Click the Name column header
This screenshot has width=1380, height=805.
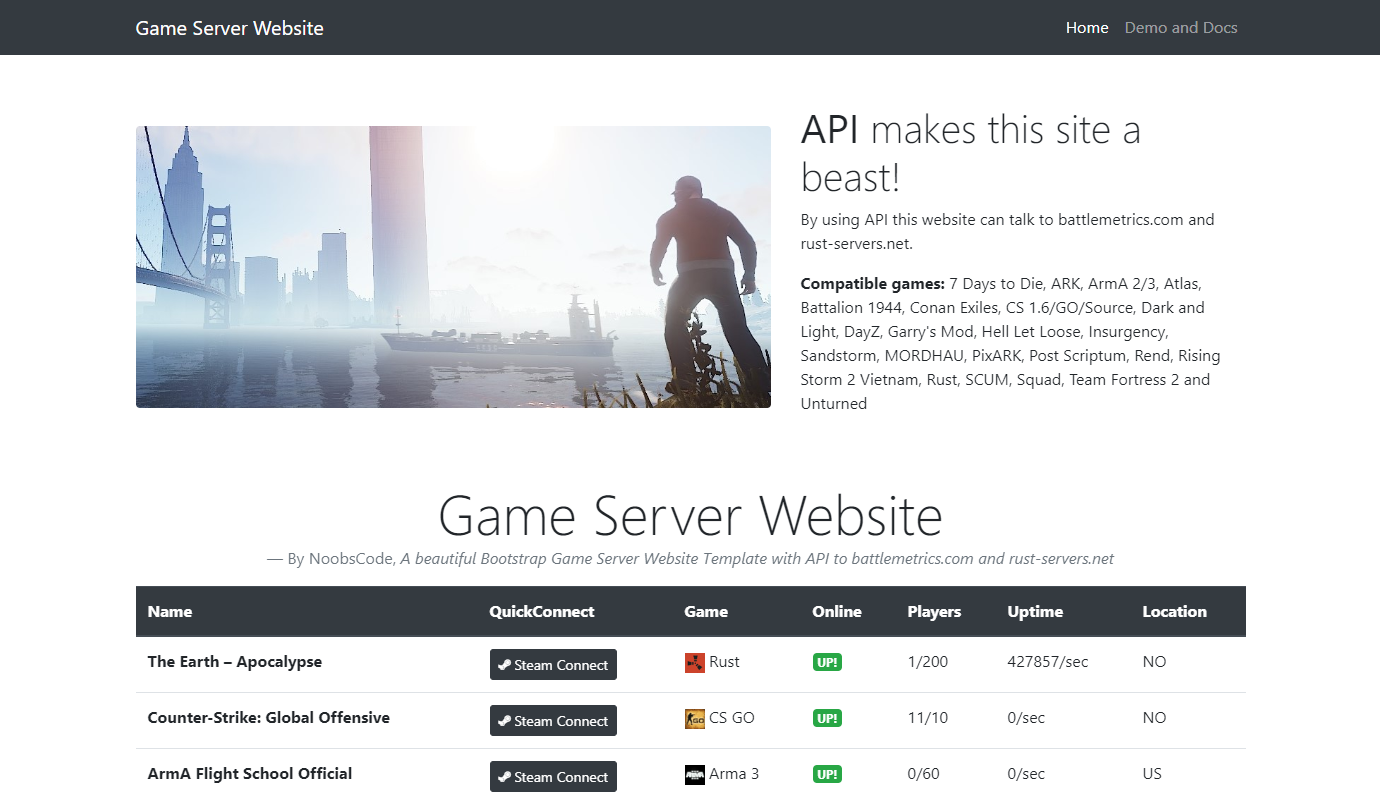170,612
